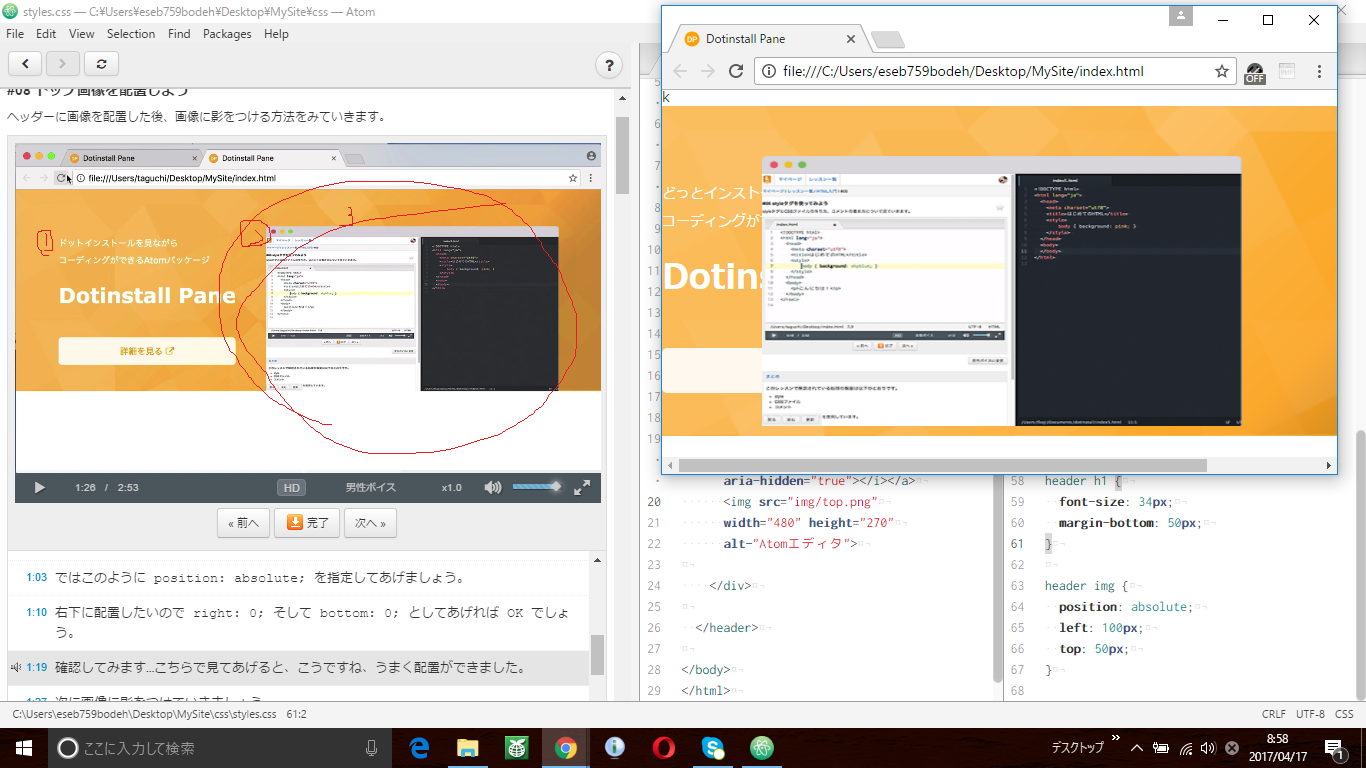Image resolution: width=1366 pixels, height=768 pixels.
Task: Mark the lesson complete with 完了 button
Action: point(307,523)
